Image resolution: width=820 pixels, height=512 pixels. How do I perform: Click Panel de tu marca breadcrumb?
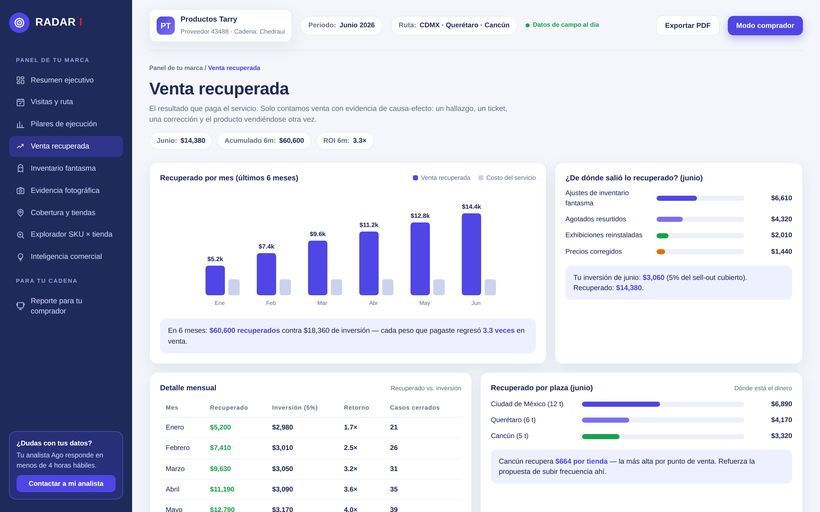[x=176, y=68]
